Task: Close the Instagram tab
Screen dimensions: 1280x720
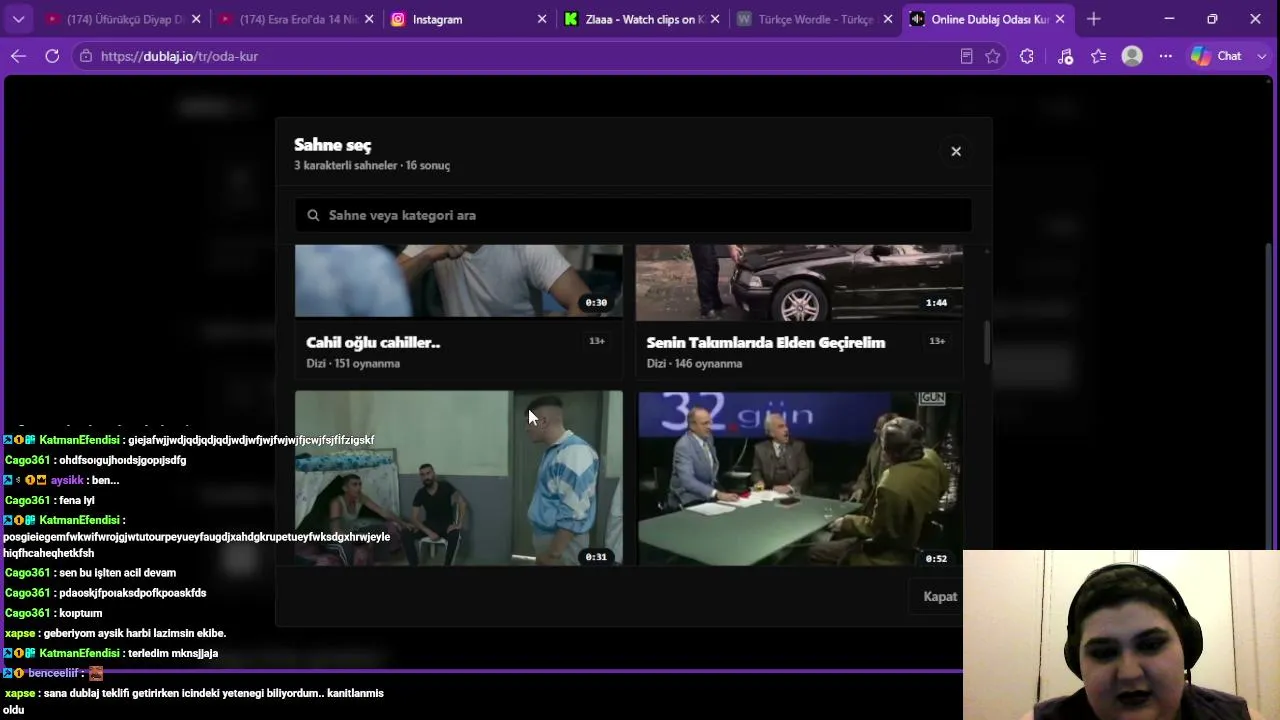Action: pos(542,19)
